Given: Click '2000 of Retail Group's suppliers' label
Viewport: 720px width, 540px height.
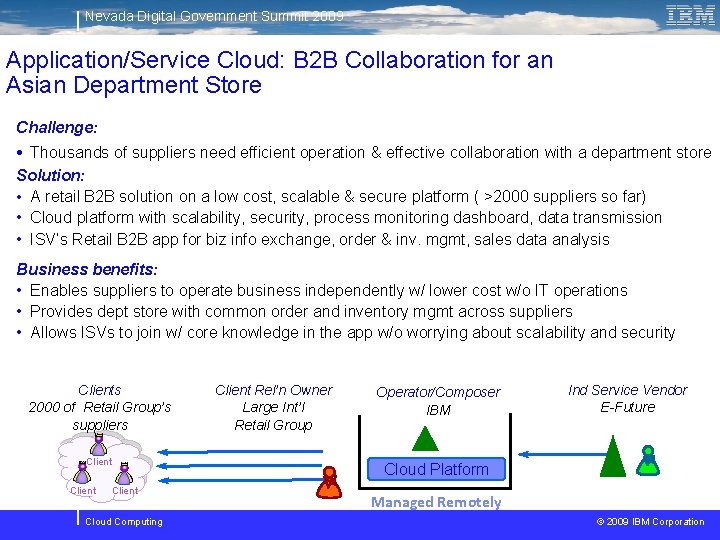Looking at the screenshot, I should pos(100,416).
